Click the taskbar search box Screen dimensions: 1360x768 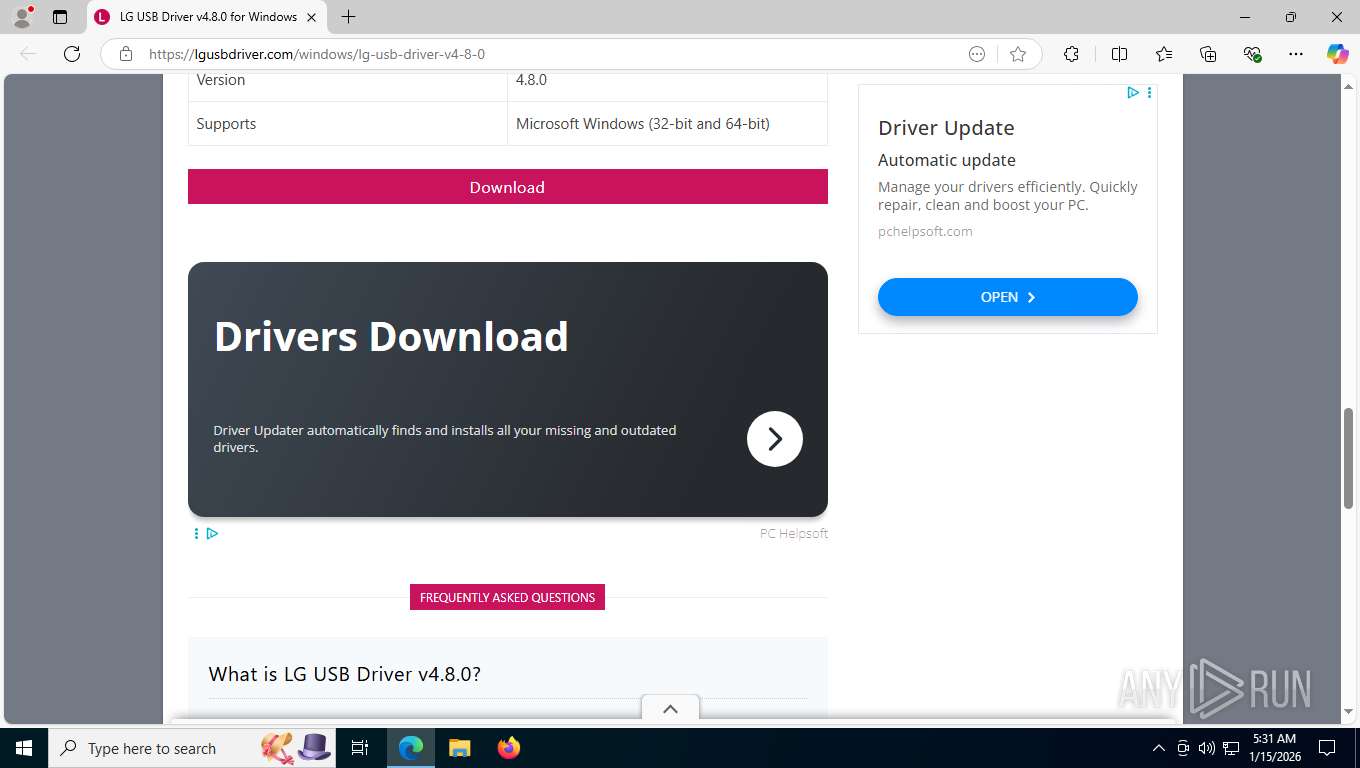(192, 748)
